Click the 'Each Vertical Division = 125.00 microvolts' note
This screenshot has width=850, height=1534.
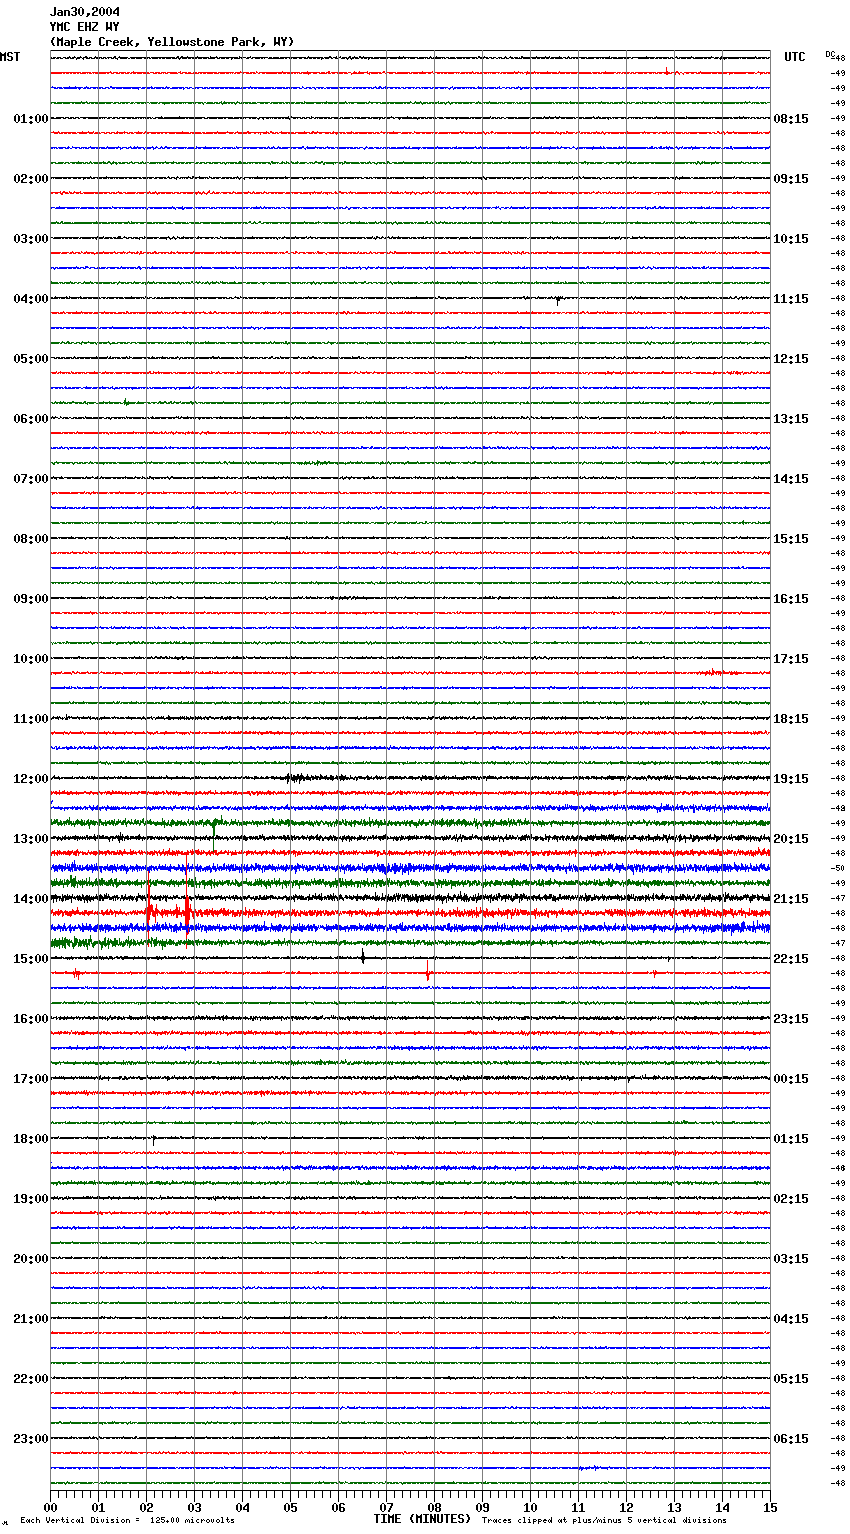pos(127,1520)
